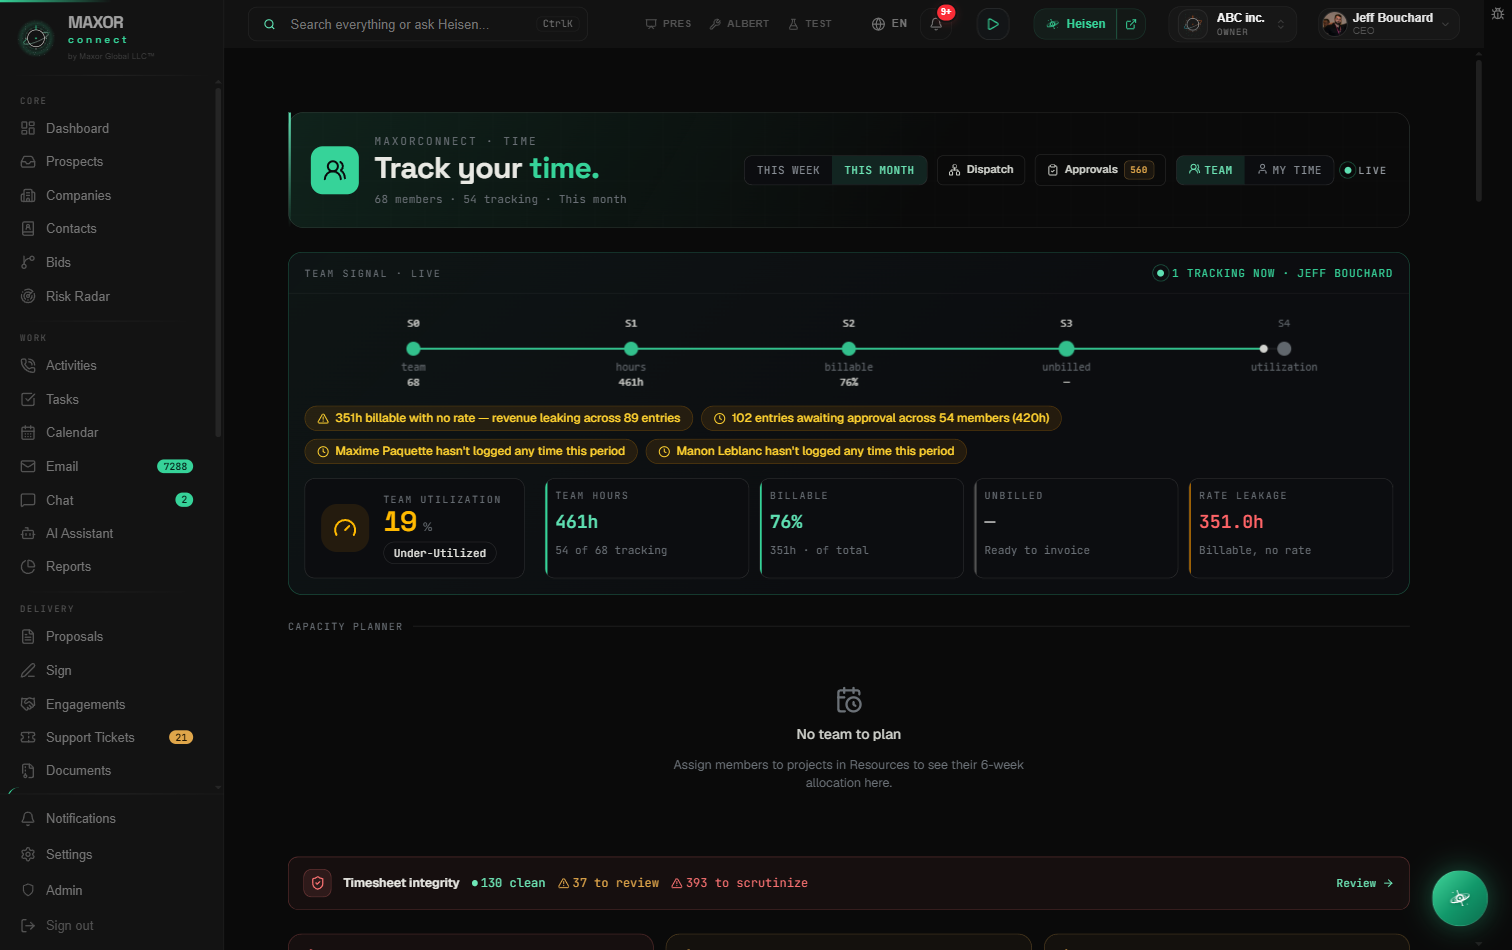The width and height of the screenshot is (1512, 950).
Task: Switch to TEAM view
Action: coord(1210,170)
